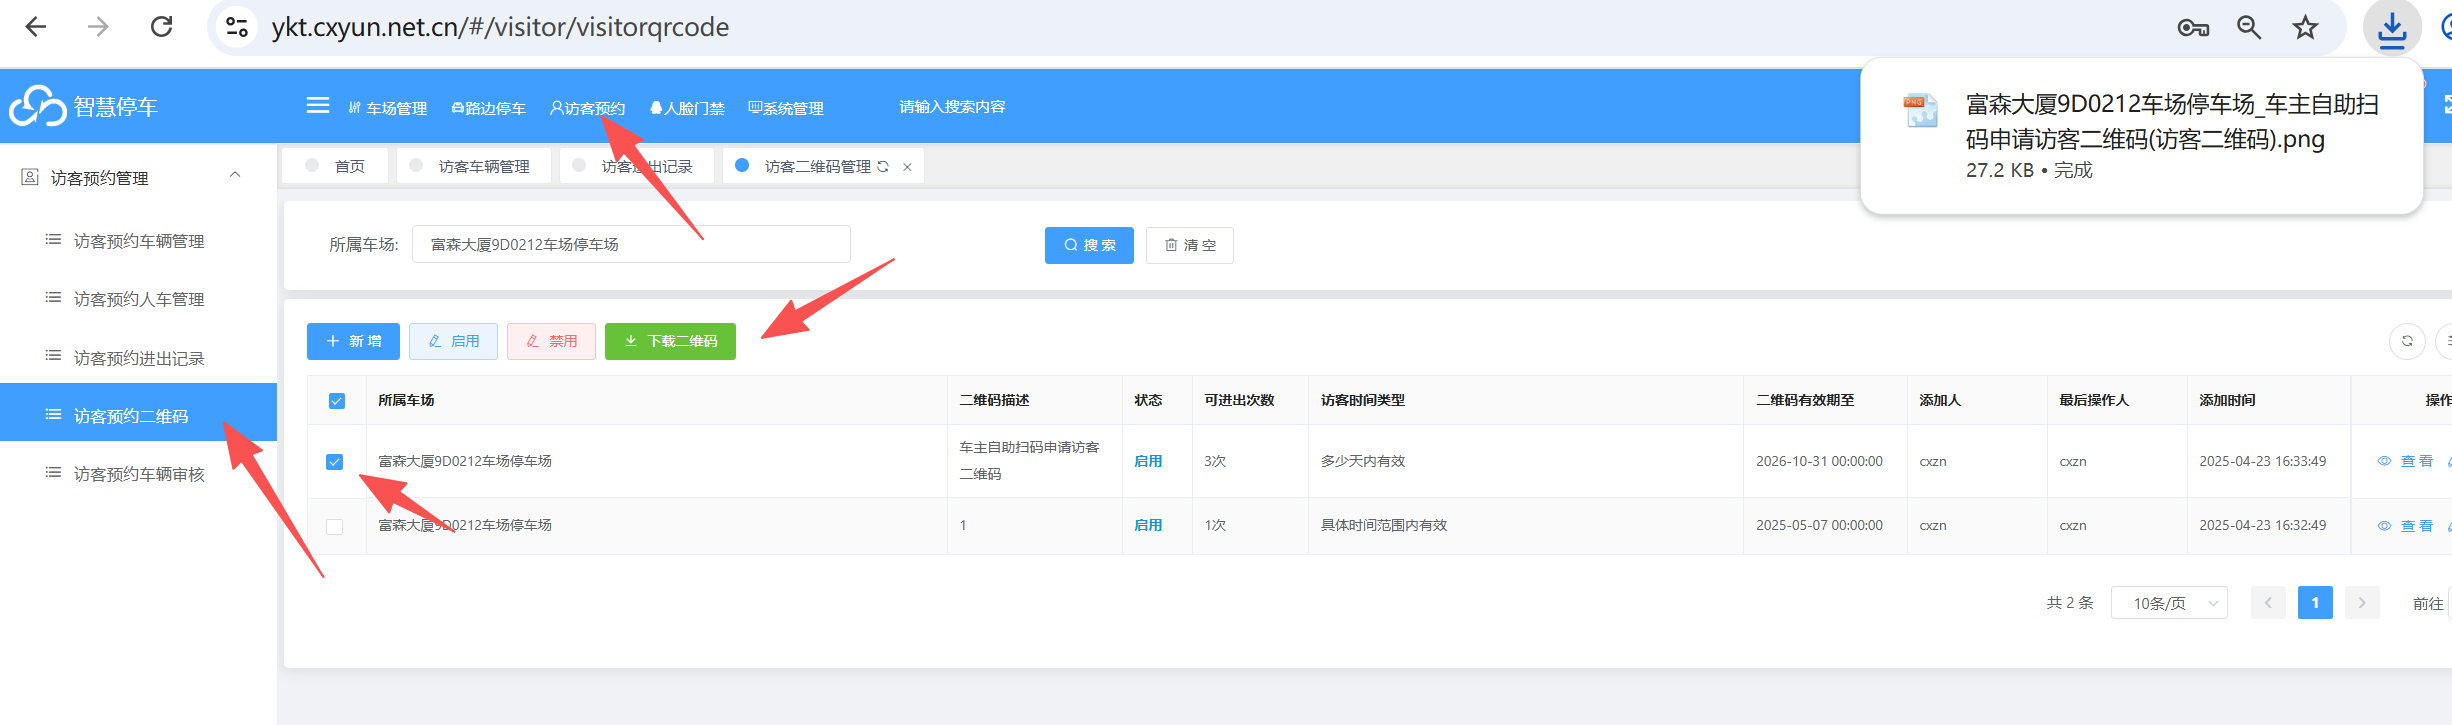Screen dimensions: 2452x725
Task: Click the refresh icon on 访客二维码管理 tab
Action: [883, 167]
